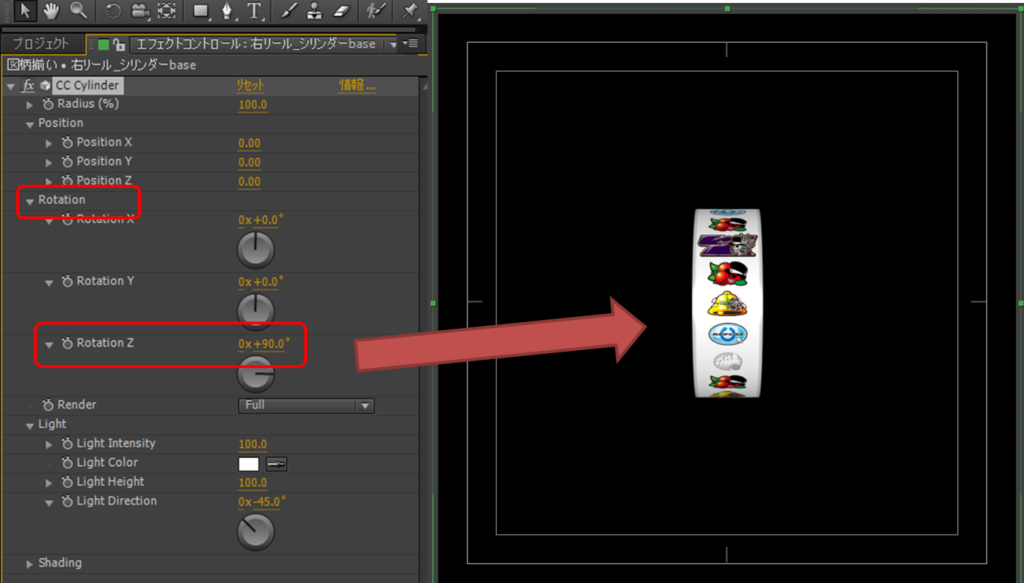
Task: Click the Light Height value 100.0
Action: tap(252, 483)
